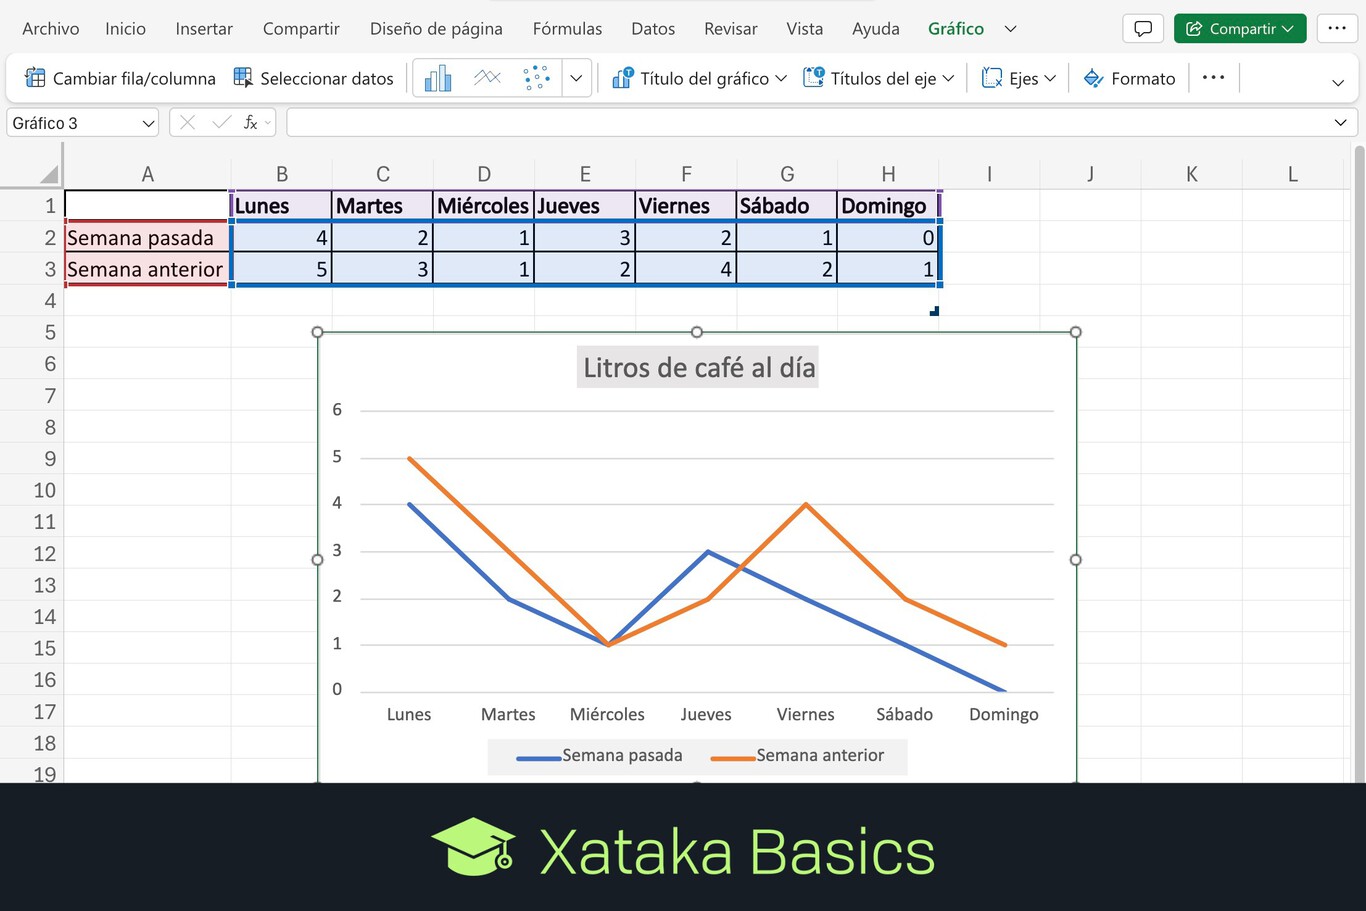Select the scatter chart type icon
The image size is (1366, 911).
click(x=536, y=78)
